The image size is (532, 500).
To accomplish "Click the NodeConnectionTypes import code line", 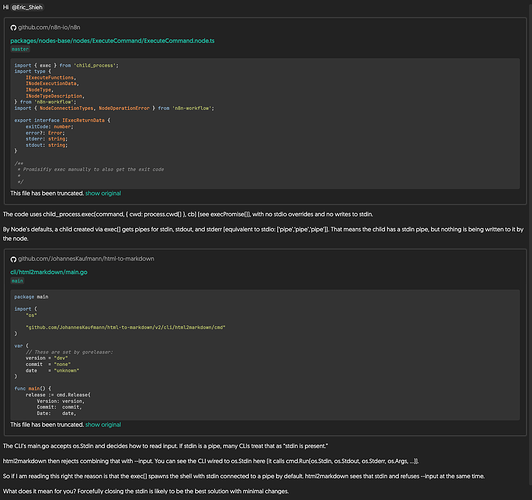I will (114, 108).
